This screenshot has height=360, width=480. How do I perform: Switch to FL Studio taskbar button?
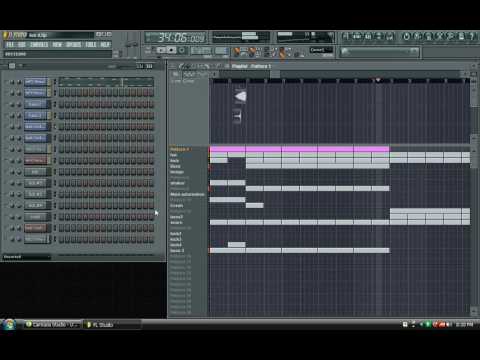112,324
